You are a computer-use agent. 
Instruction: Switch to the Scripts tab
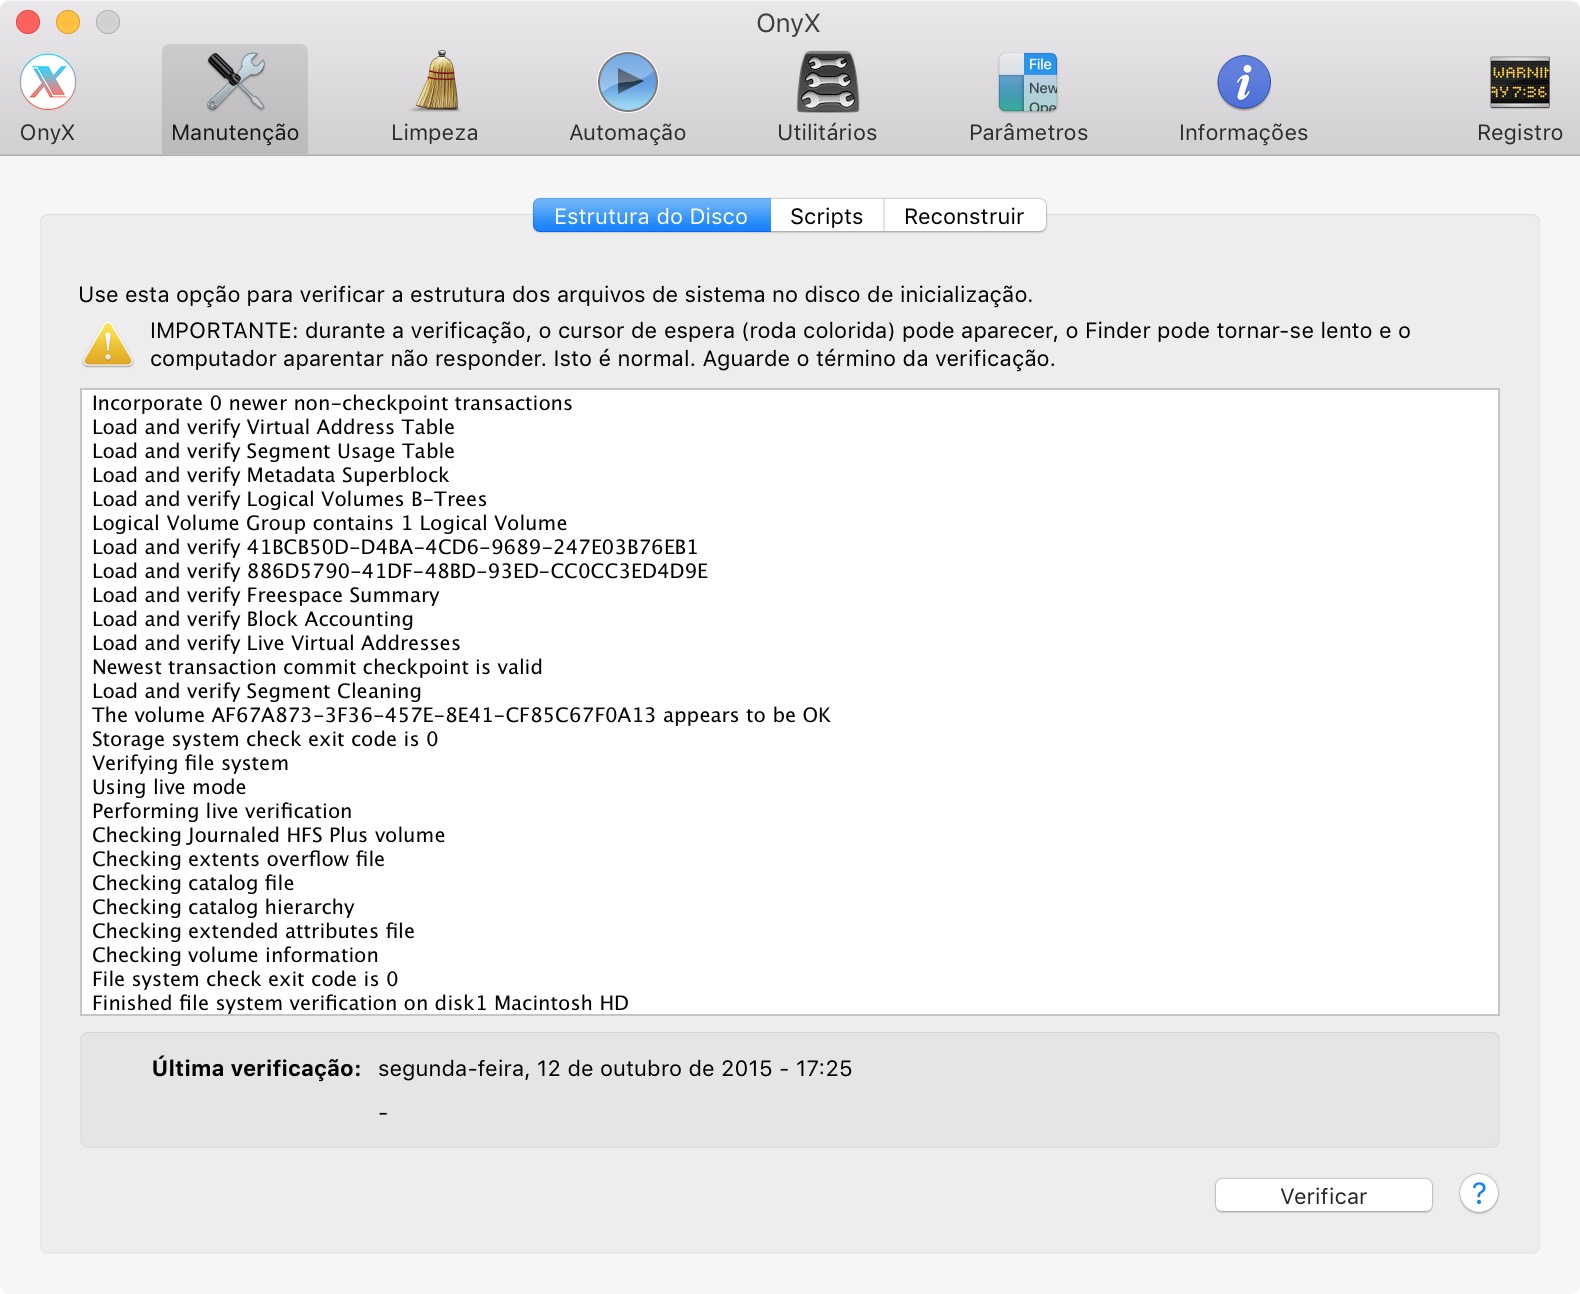[826, 216]
